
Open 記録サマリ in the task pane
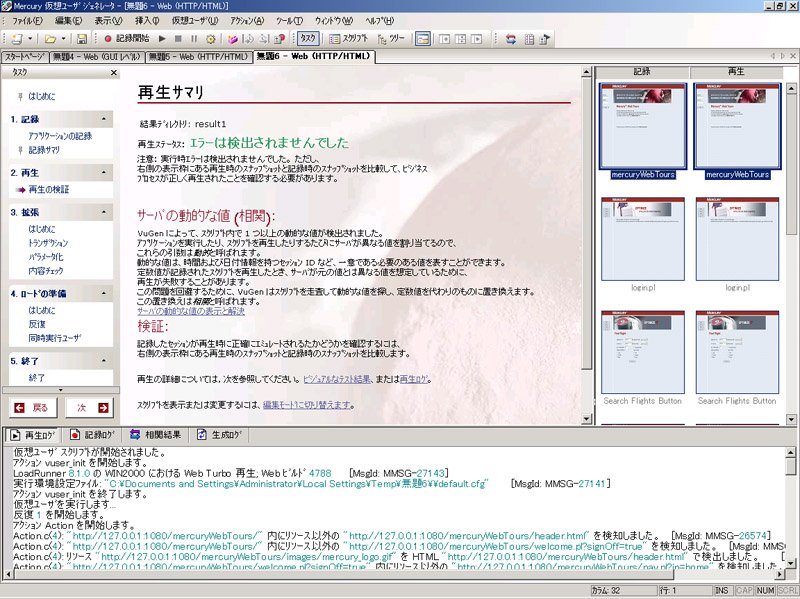tap(44, 150)
